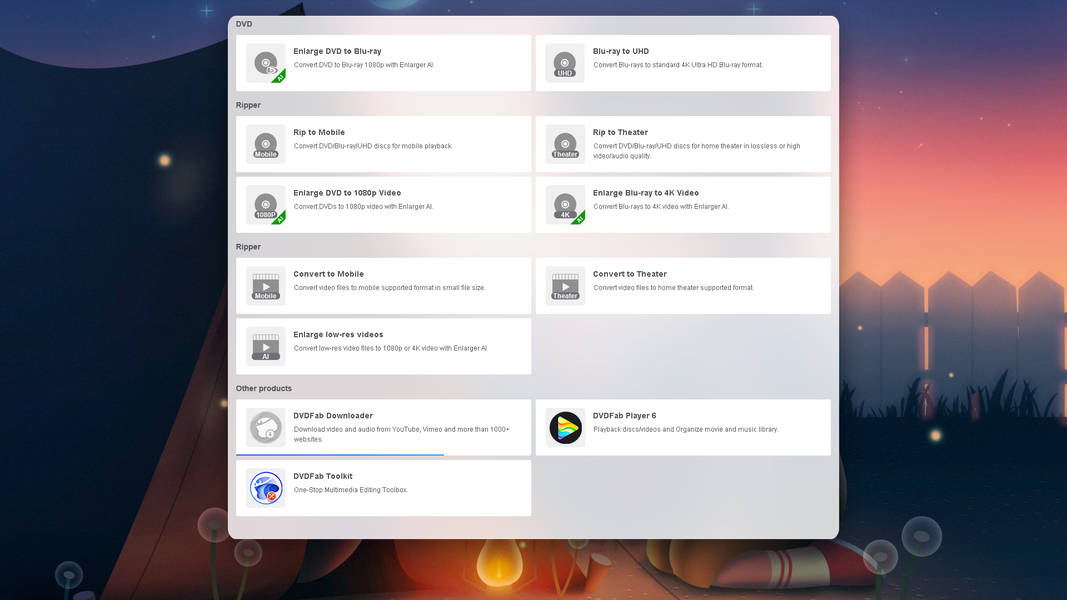Select Enlarge low-res videos title
This screenshot has height=600, width=1067.
338,334
